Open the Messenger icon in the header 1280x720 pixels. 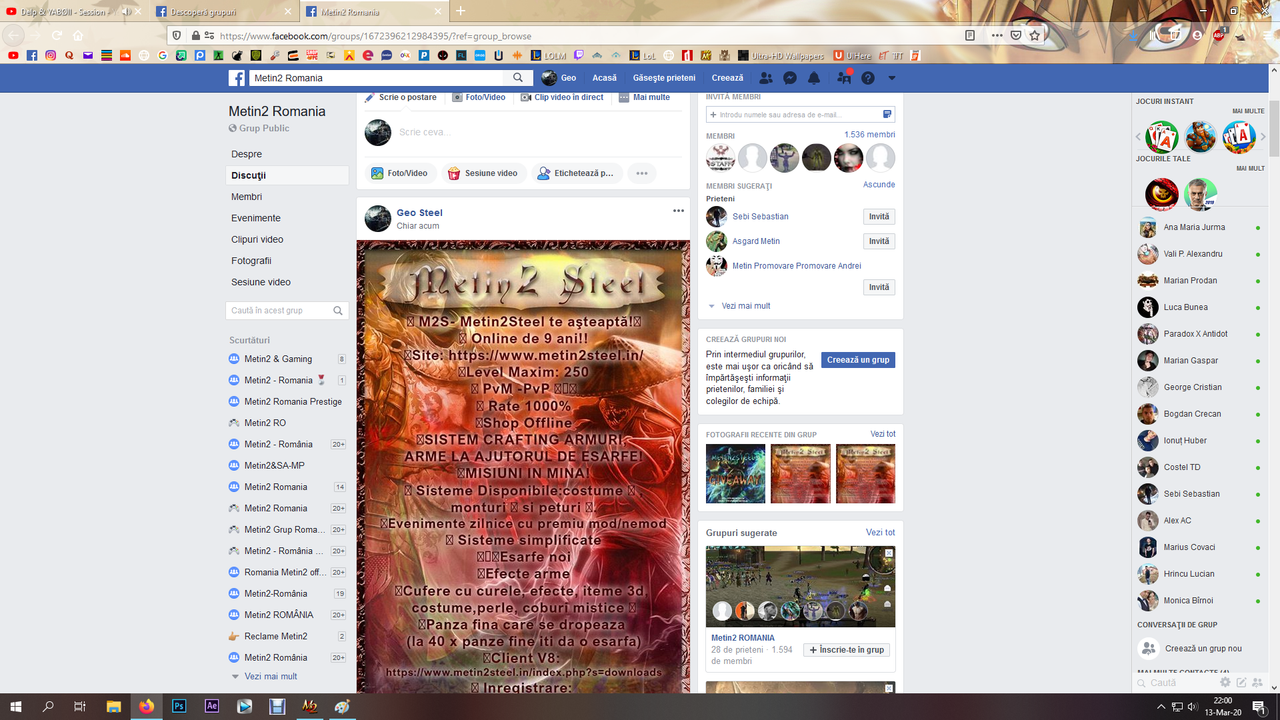pos(790,78)
